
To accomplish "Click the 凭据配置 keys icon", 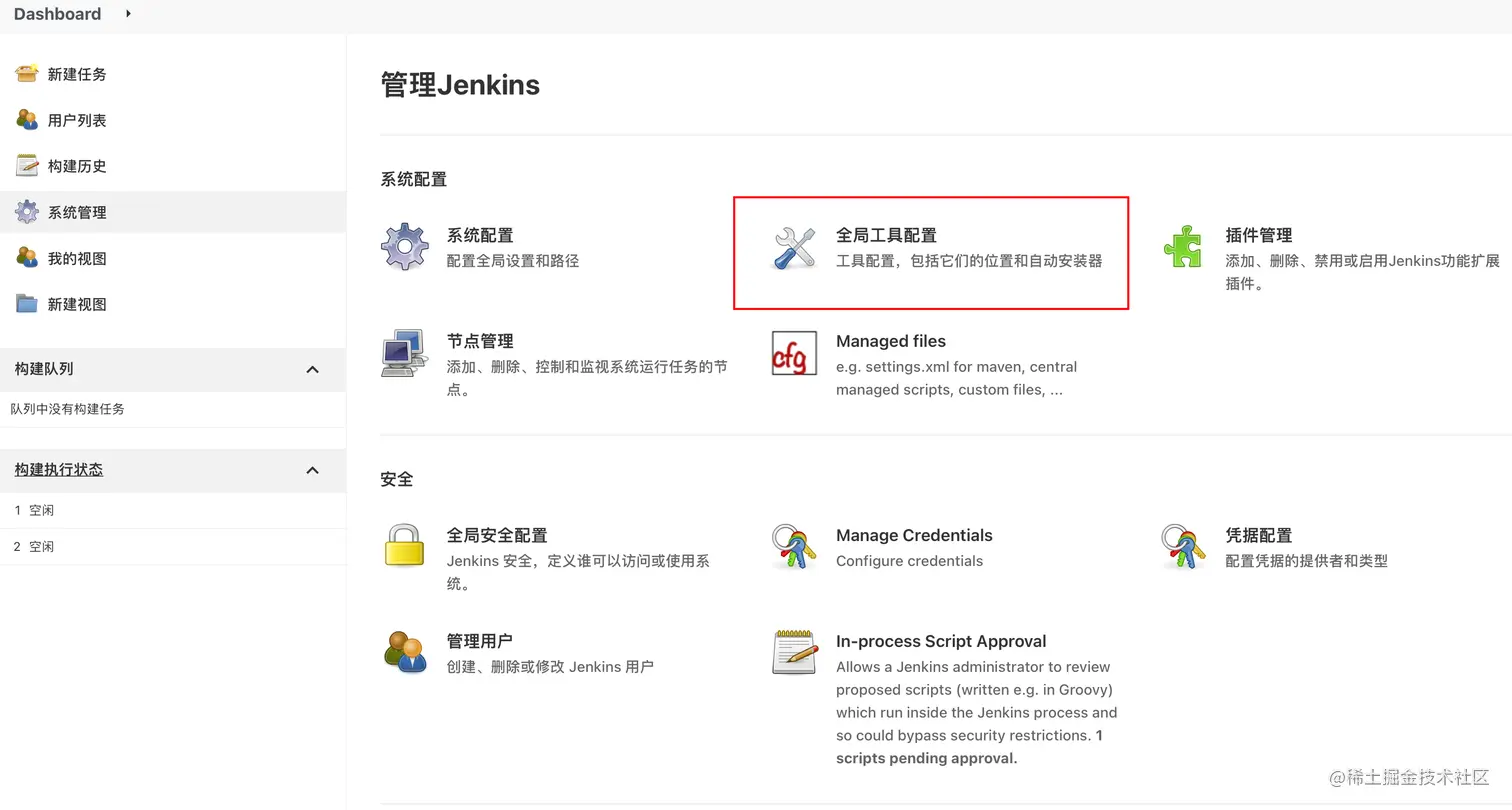I will pos(1184,547).
